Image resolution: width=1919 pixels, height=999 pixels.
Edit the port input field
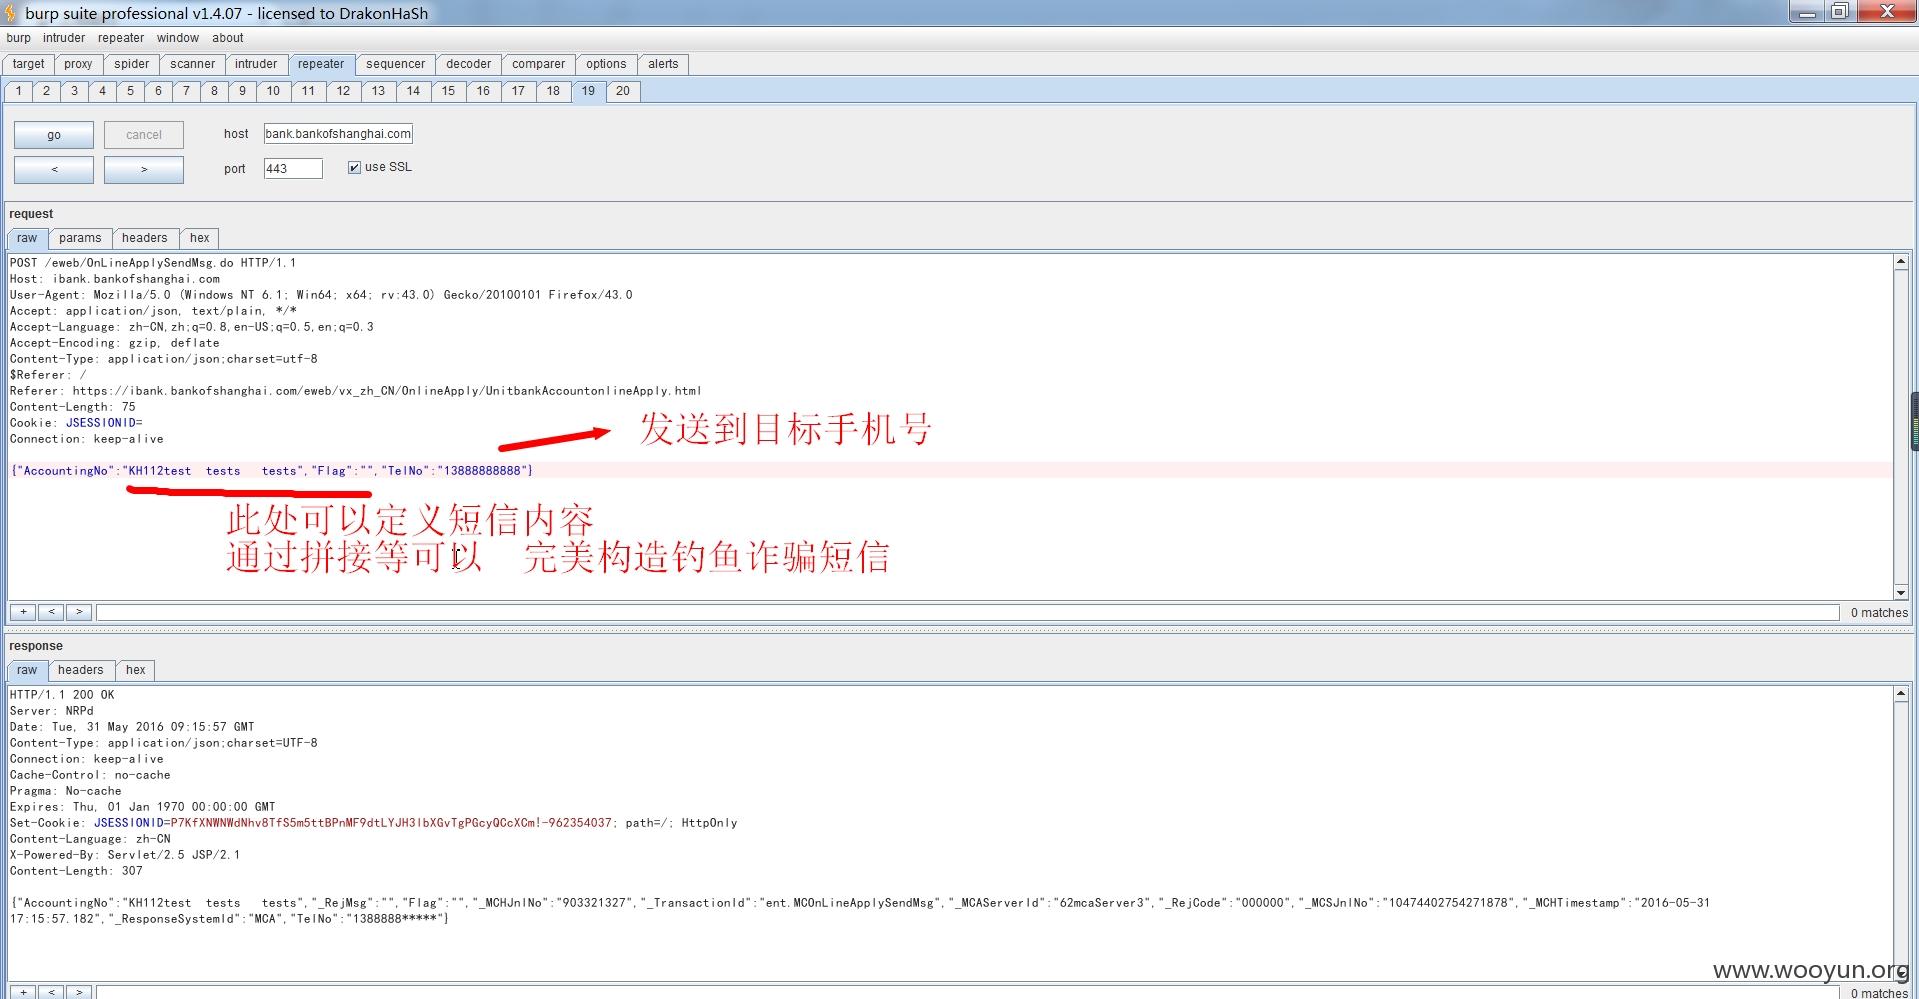coord(293,169)
